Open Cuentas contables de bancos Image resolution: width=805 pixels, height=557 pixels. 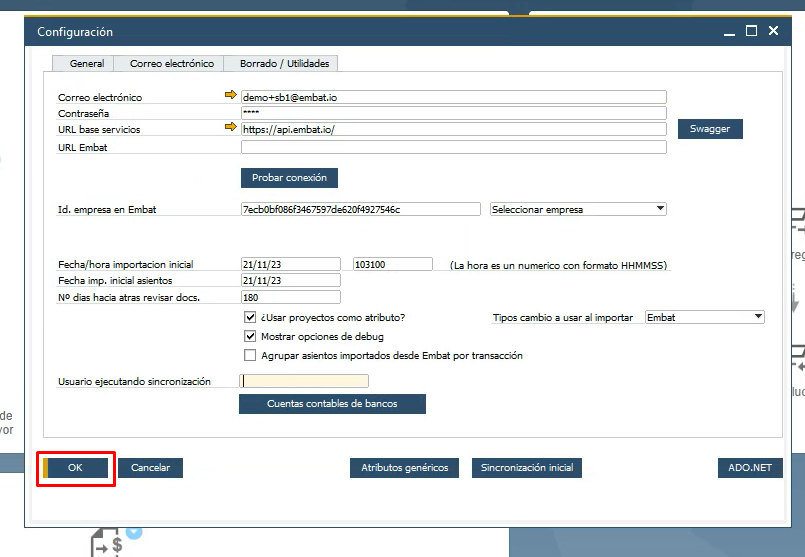332,404
